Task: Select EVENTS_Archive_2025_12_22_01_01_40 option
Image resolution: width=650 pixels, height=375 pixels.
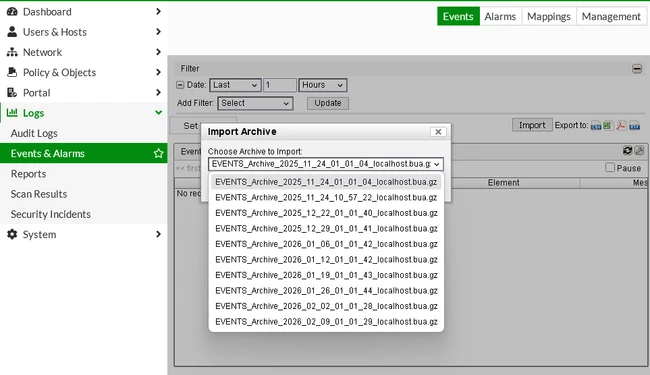Action: 326,213
